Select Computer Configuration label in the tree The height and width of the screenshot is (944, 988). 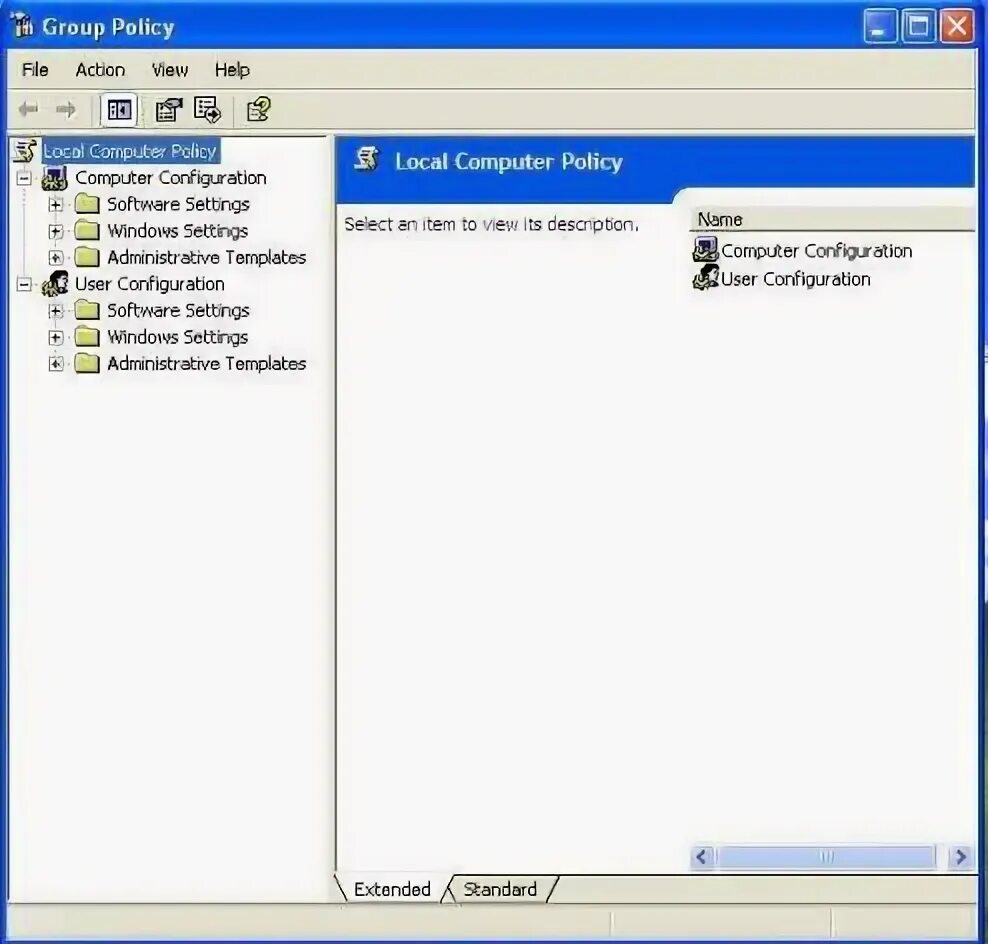point(171,178)
